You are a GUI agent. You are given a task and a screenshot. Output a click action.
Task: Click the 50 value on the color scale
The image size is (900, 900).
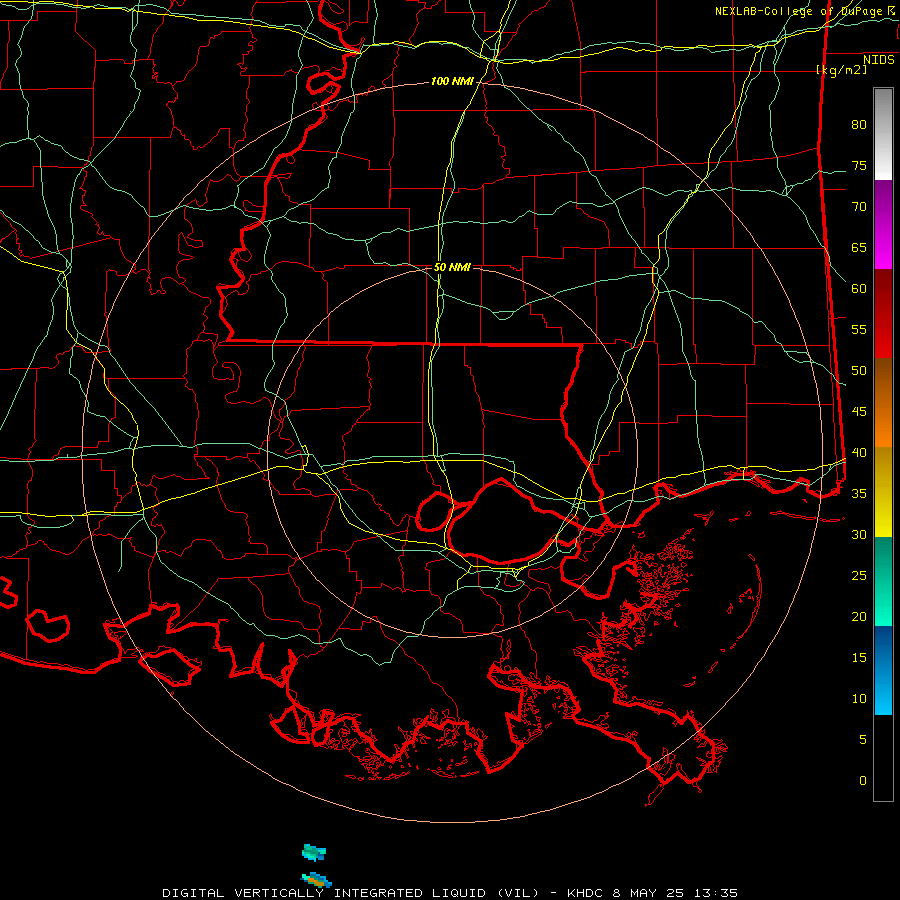pos(859,371)
